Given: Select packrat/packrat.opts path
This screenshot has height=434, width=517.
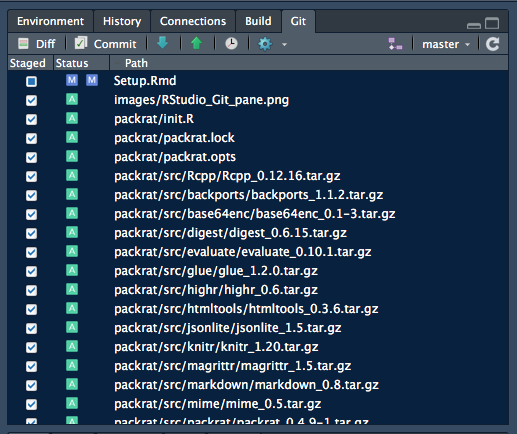Looking at the screenshot, I should pyautogui.click(x=175, y=157).
